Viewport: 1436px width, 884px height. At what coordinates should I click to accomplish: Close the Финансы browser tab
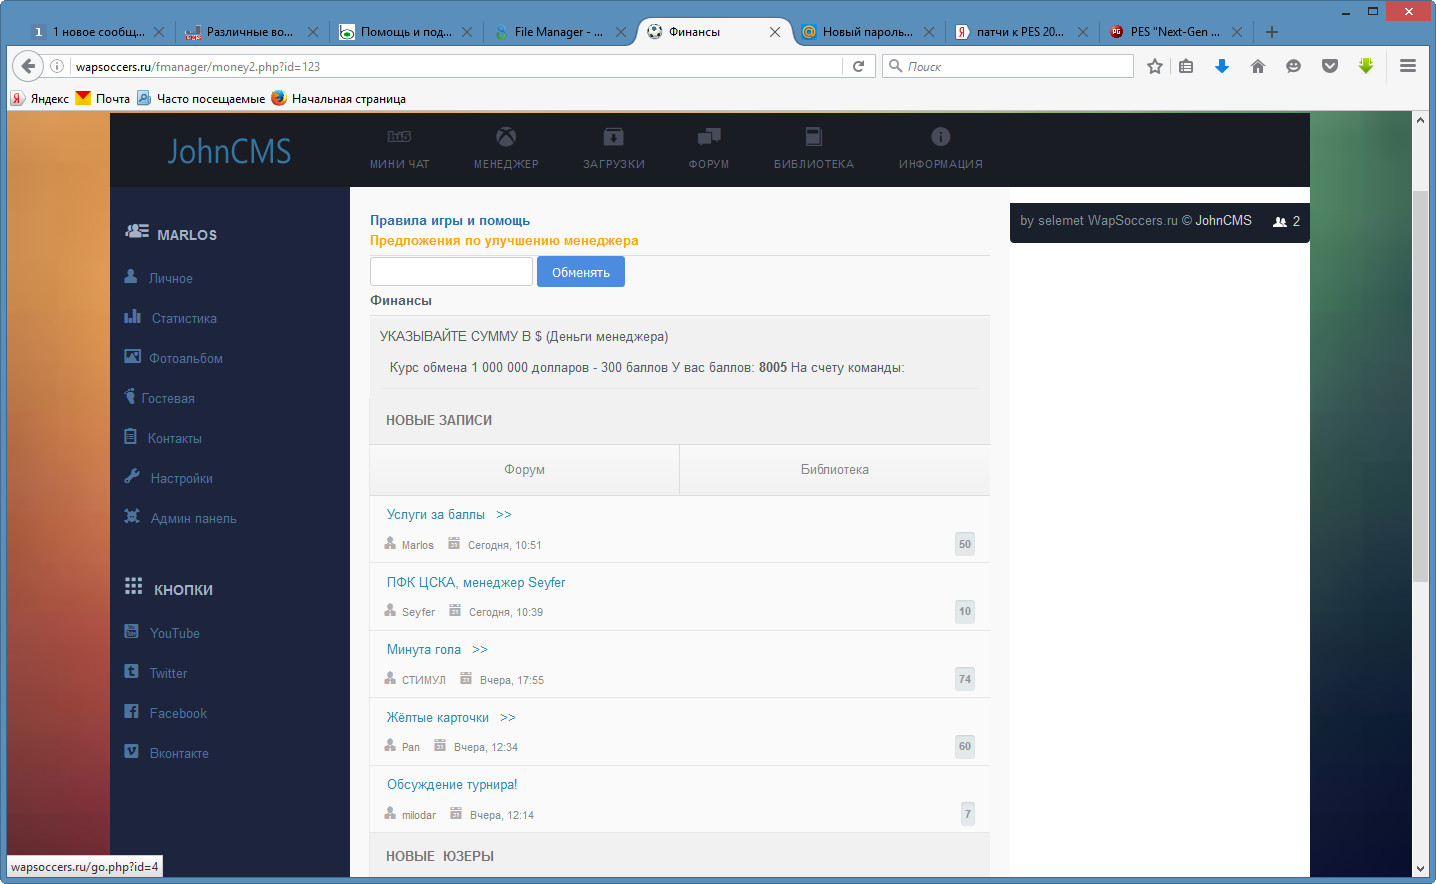[x=775, y=32]
